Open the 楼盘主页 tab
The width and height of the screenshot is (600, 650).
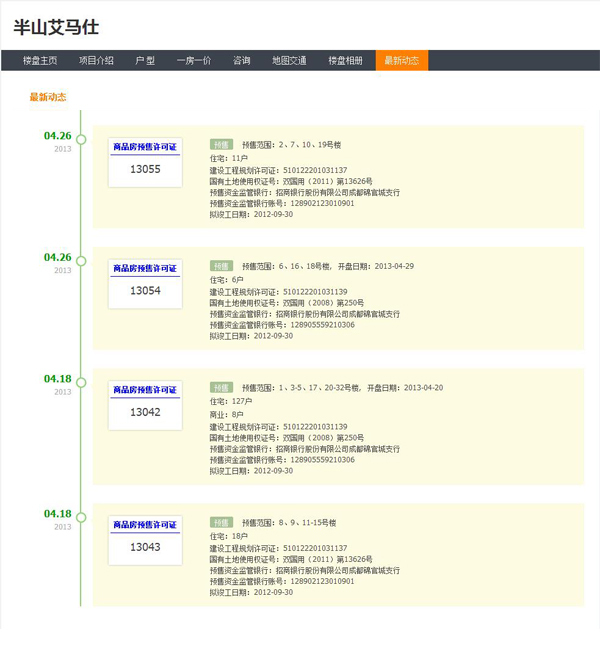point(40,60)
